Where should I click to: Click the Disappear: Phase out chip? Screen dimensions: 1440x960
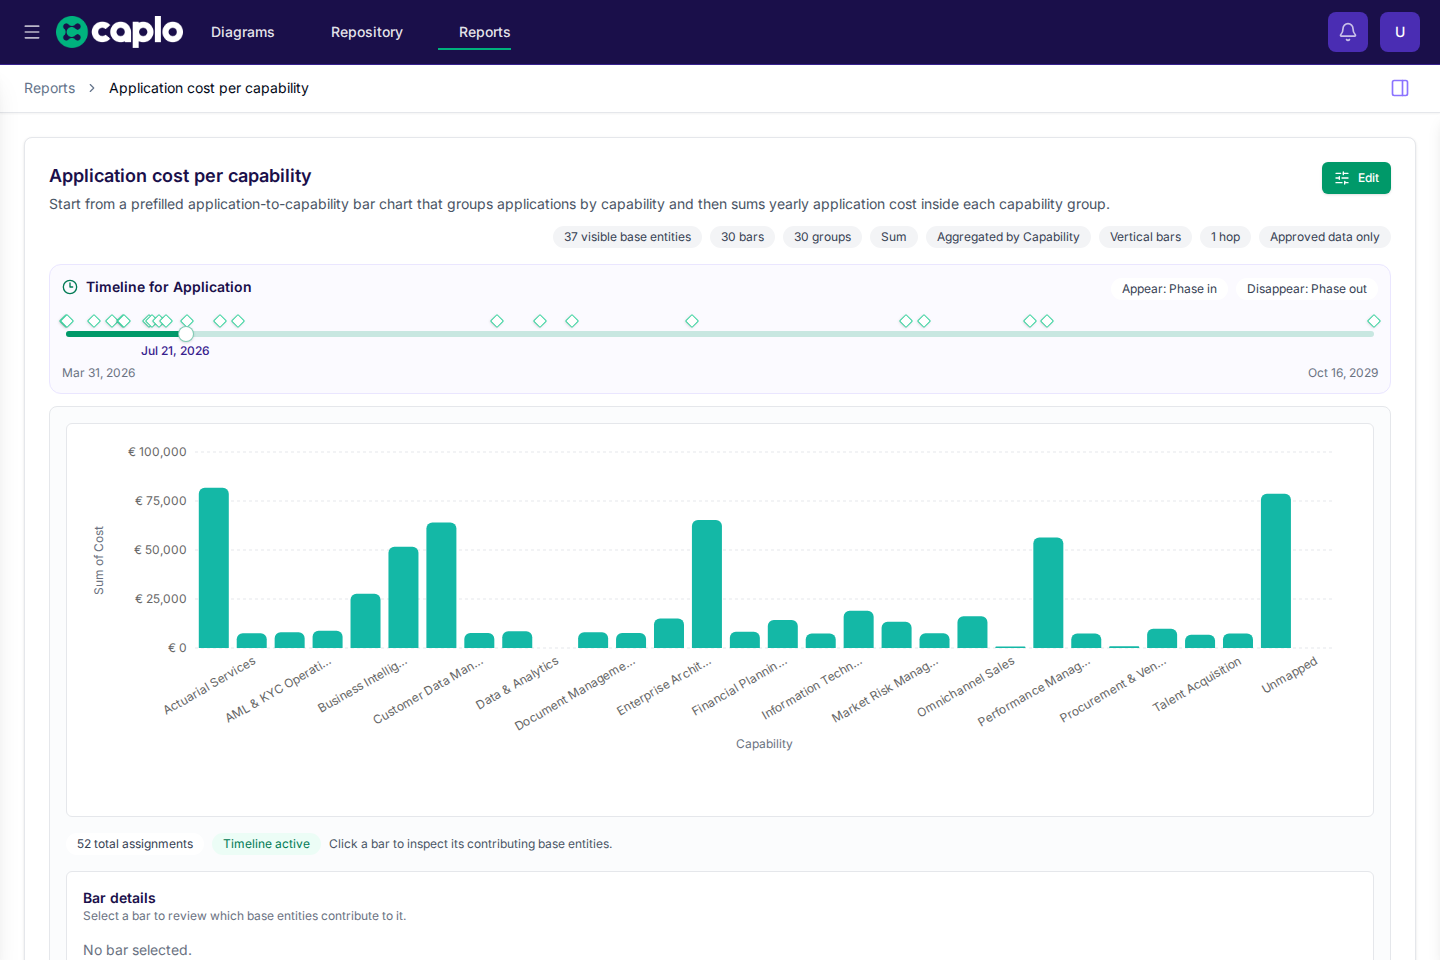coord(1306,289)
